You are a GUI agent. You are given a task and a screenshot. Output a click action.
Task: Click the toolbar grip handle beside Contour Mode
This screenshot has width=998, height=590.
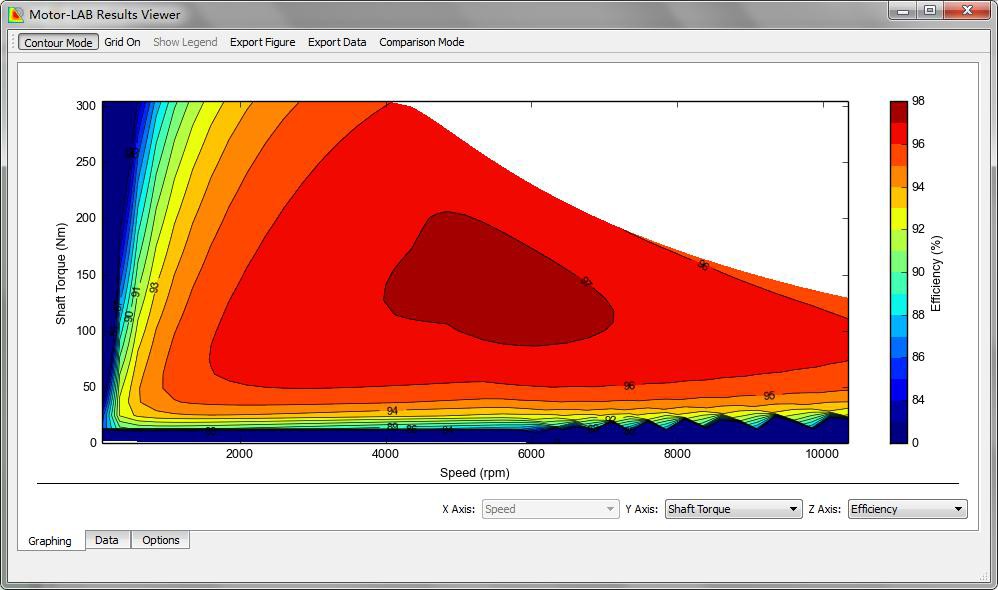tap(13, 42)
